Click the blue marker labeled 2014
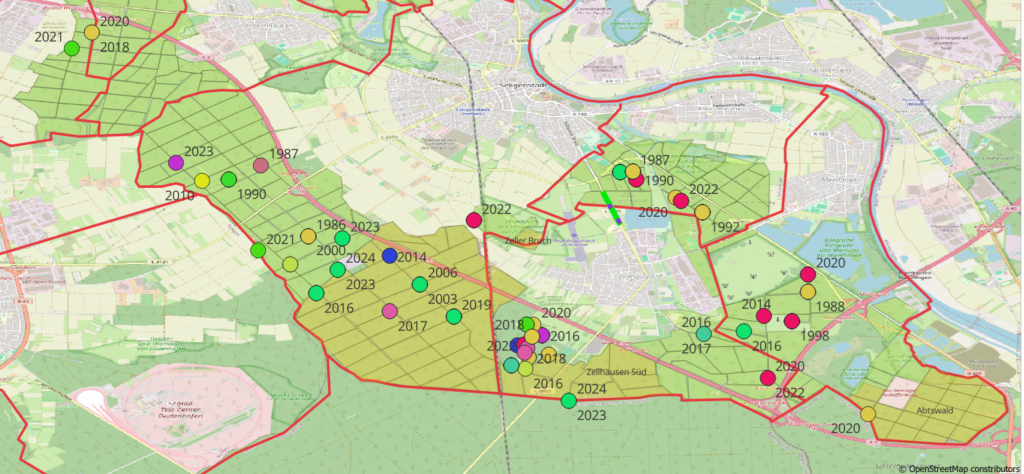This screenshot has width=1024, height=474. (389, 256)
